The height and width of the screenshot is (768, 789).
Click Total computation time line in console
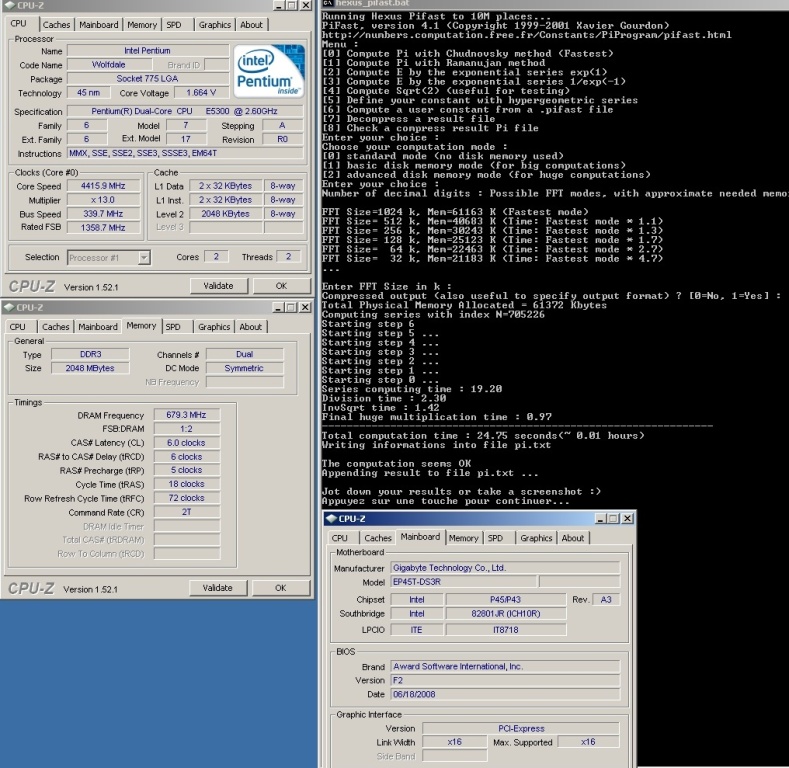pos(483,436)
